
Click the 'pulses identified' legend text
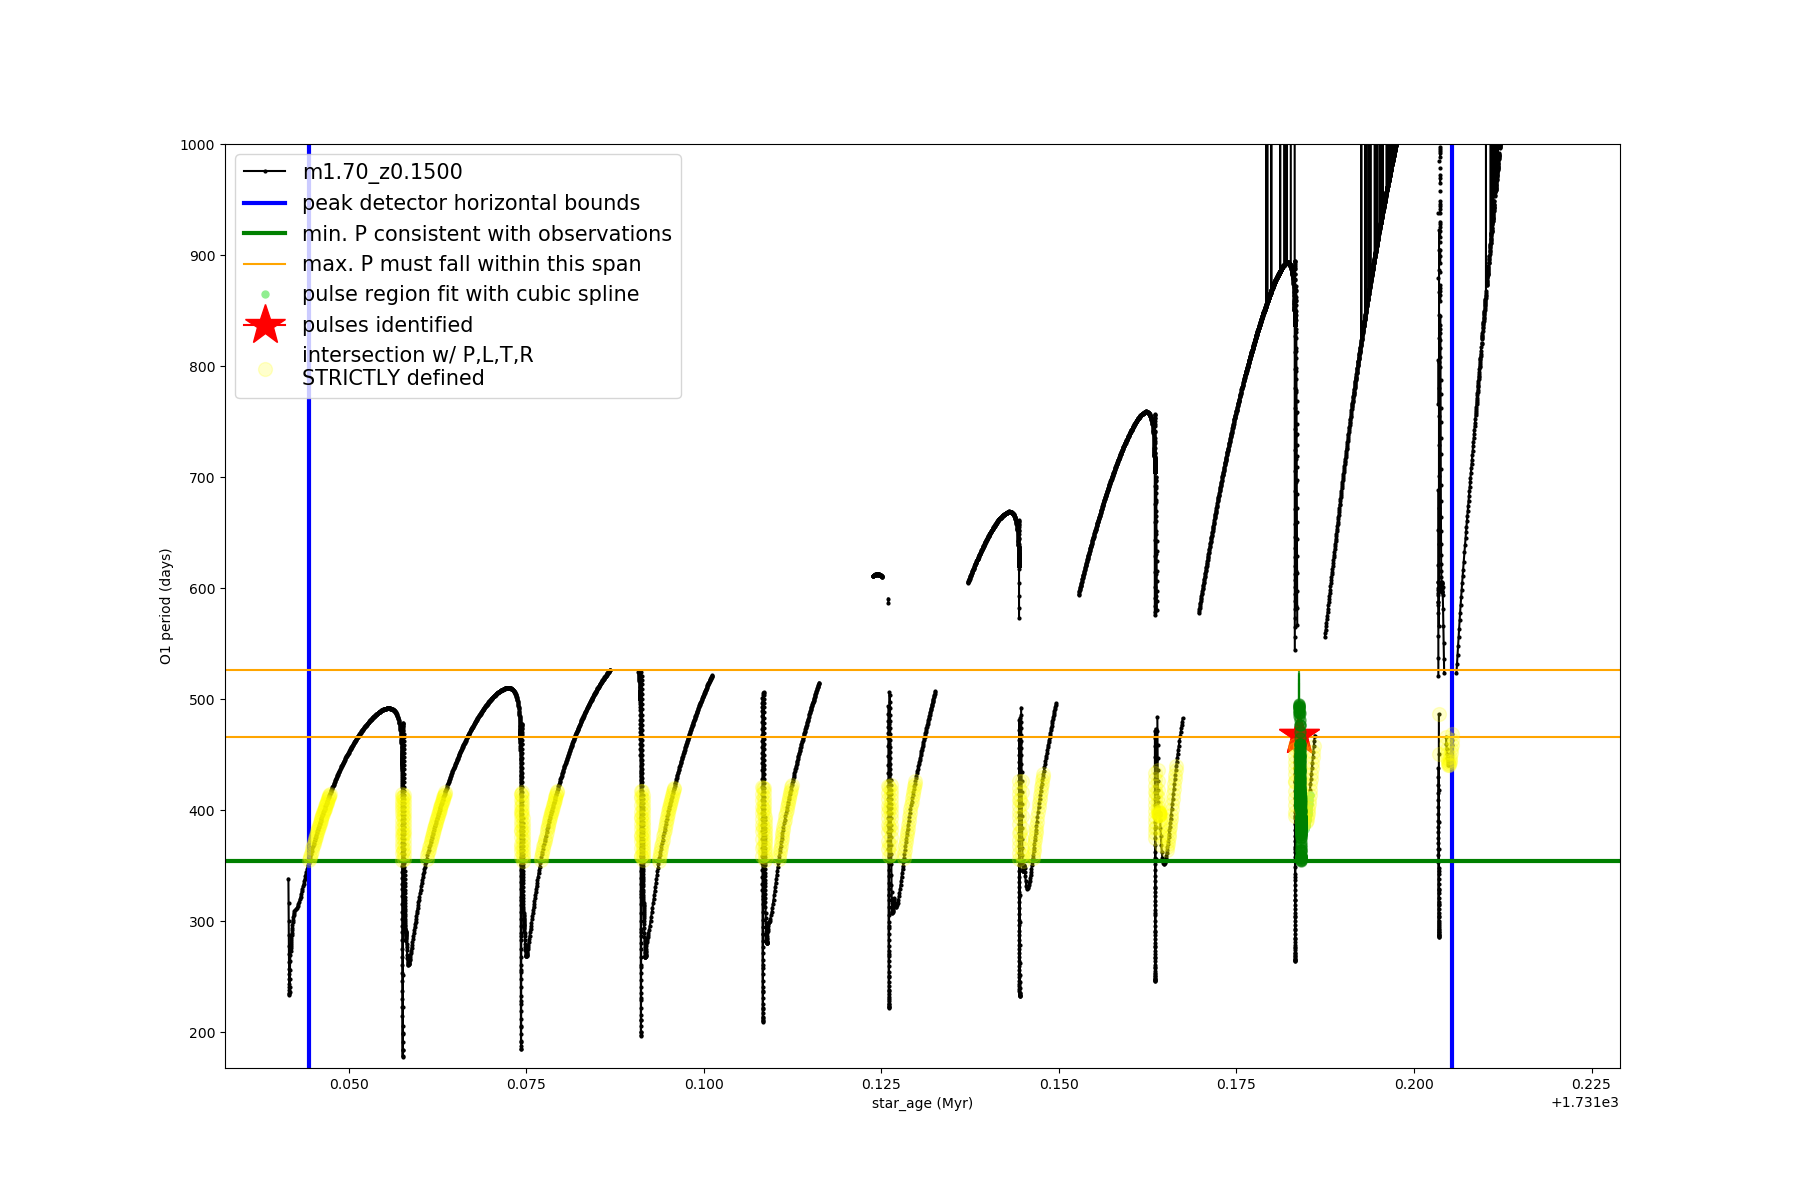point(387,325)
